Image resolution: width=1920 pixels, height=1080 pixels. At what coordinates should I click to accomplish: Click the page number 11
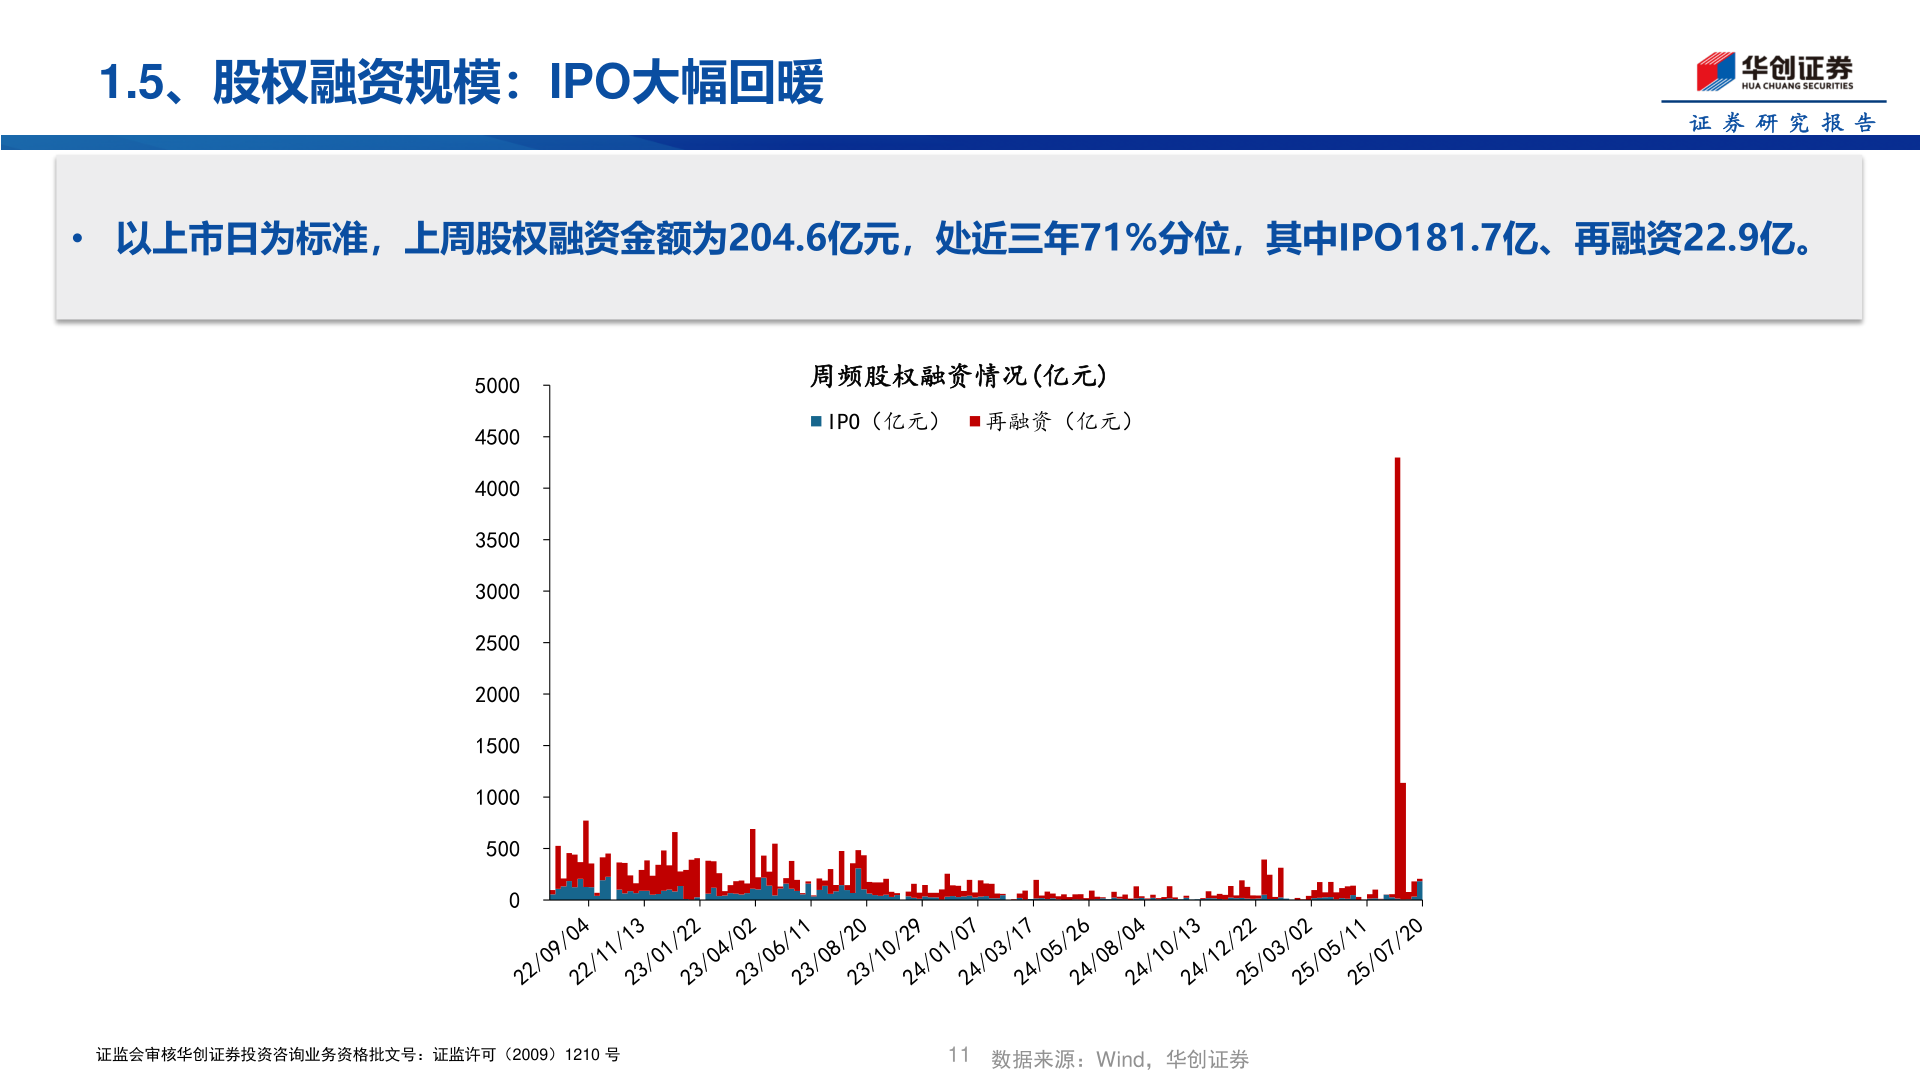click(959, 1054)
